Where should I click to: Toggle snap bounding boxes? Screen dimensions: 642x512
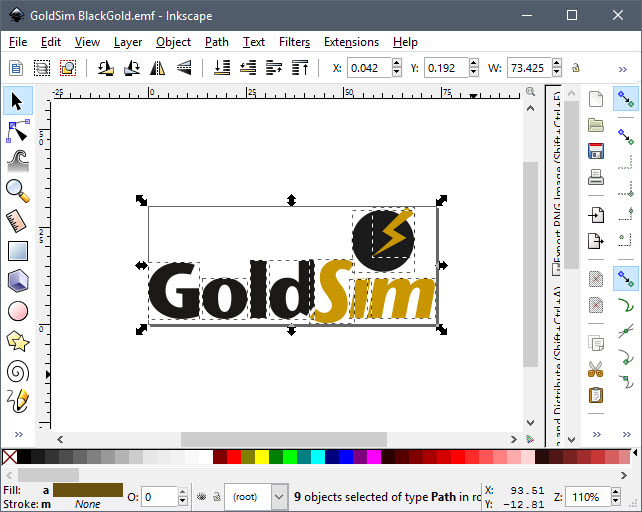coord(626,136)
